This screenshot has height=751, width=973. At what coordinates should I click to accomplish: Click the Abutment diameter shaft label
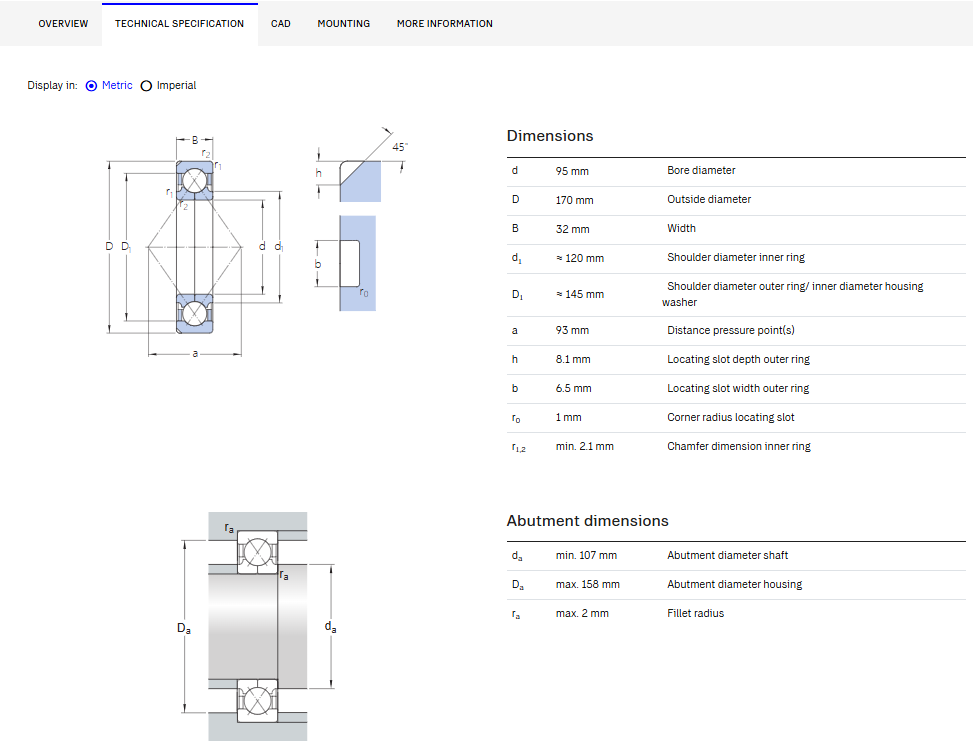tap(728, 555)
